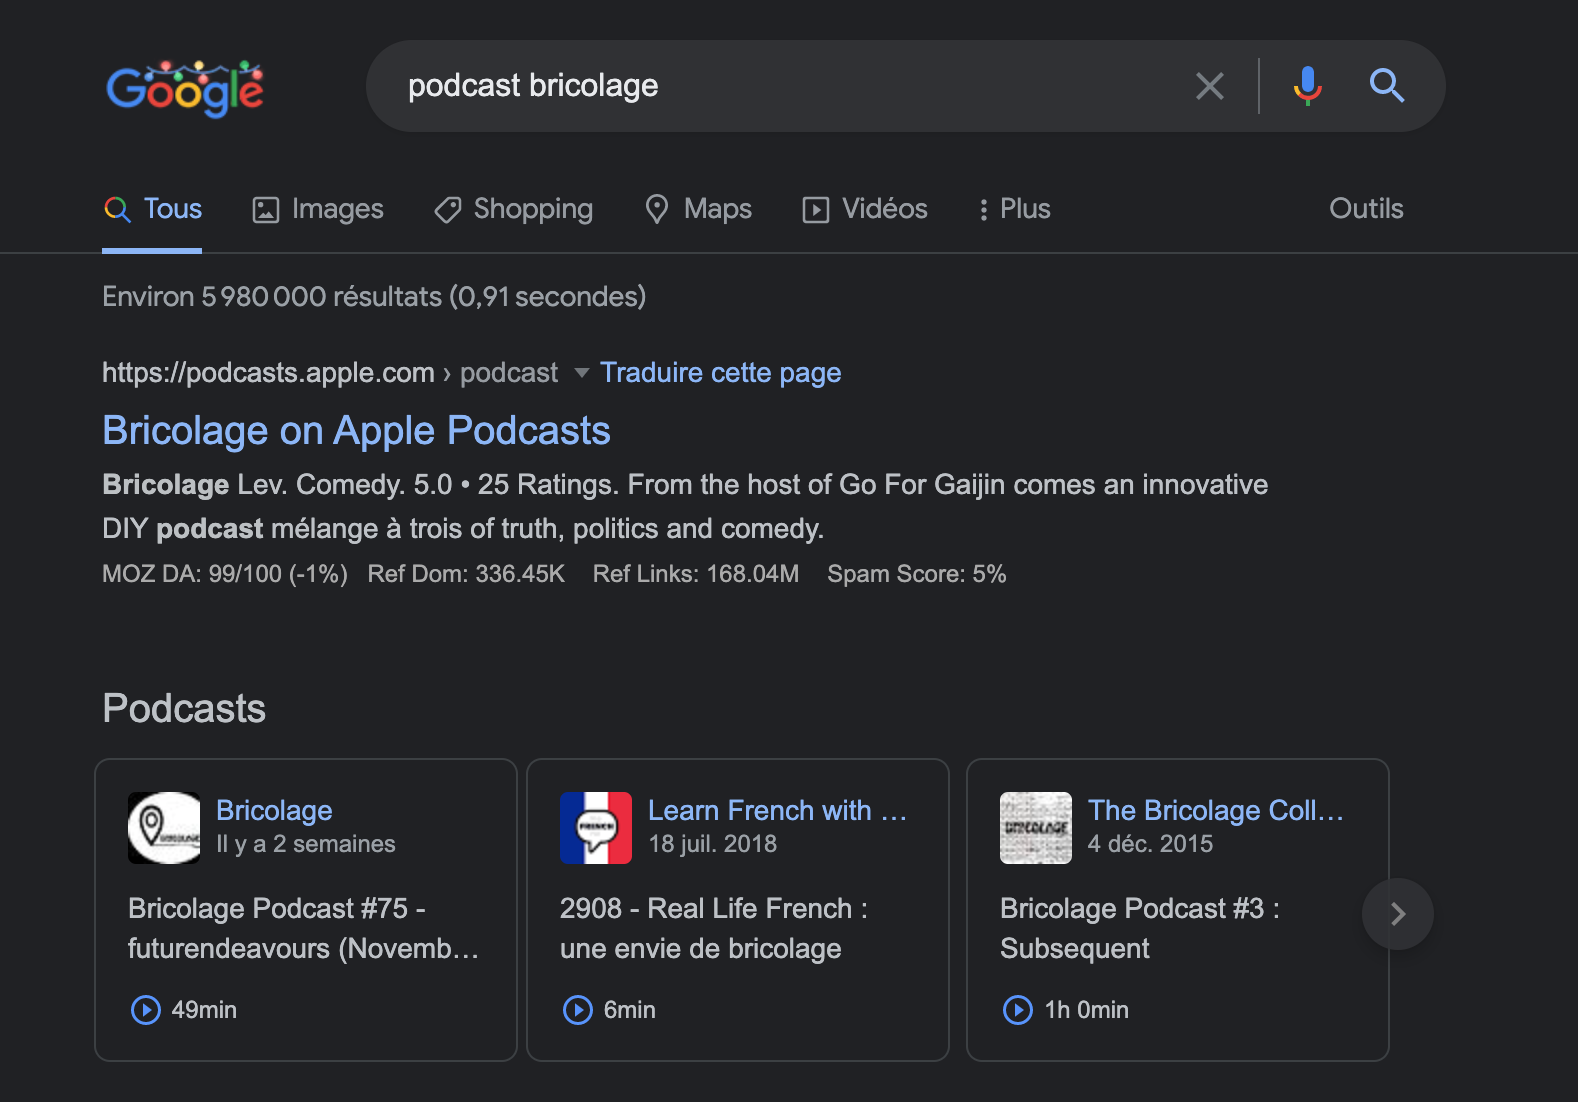Click the Maps pin icon

[x=657, y=209]
